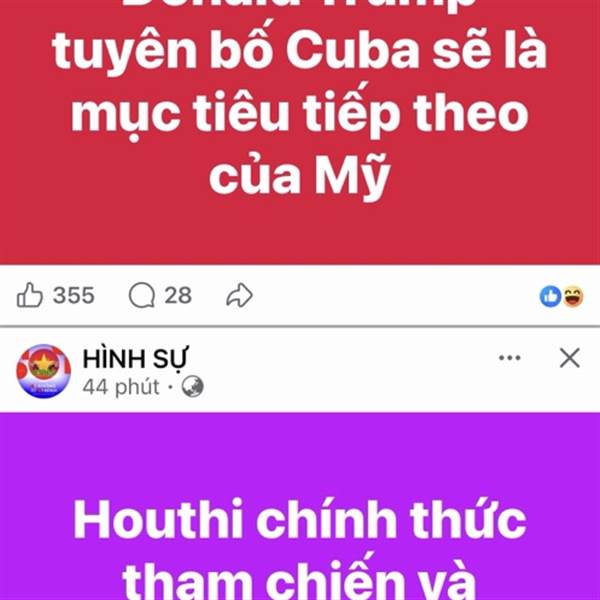Tap the 'tham chiến và' text line
The image size is (600, 600).
click(x=299, y=578)
